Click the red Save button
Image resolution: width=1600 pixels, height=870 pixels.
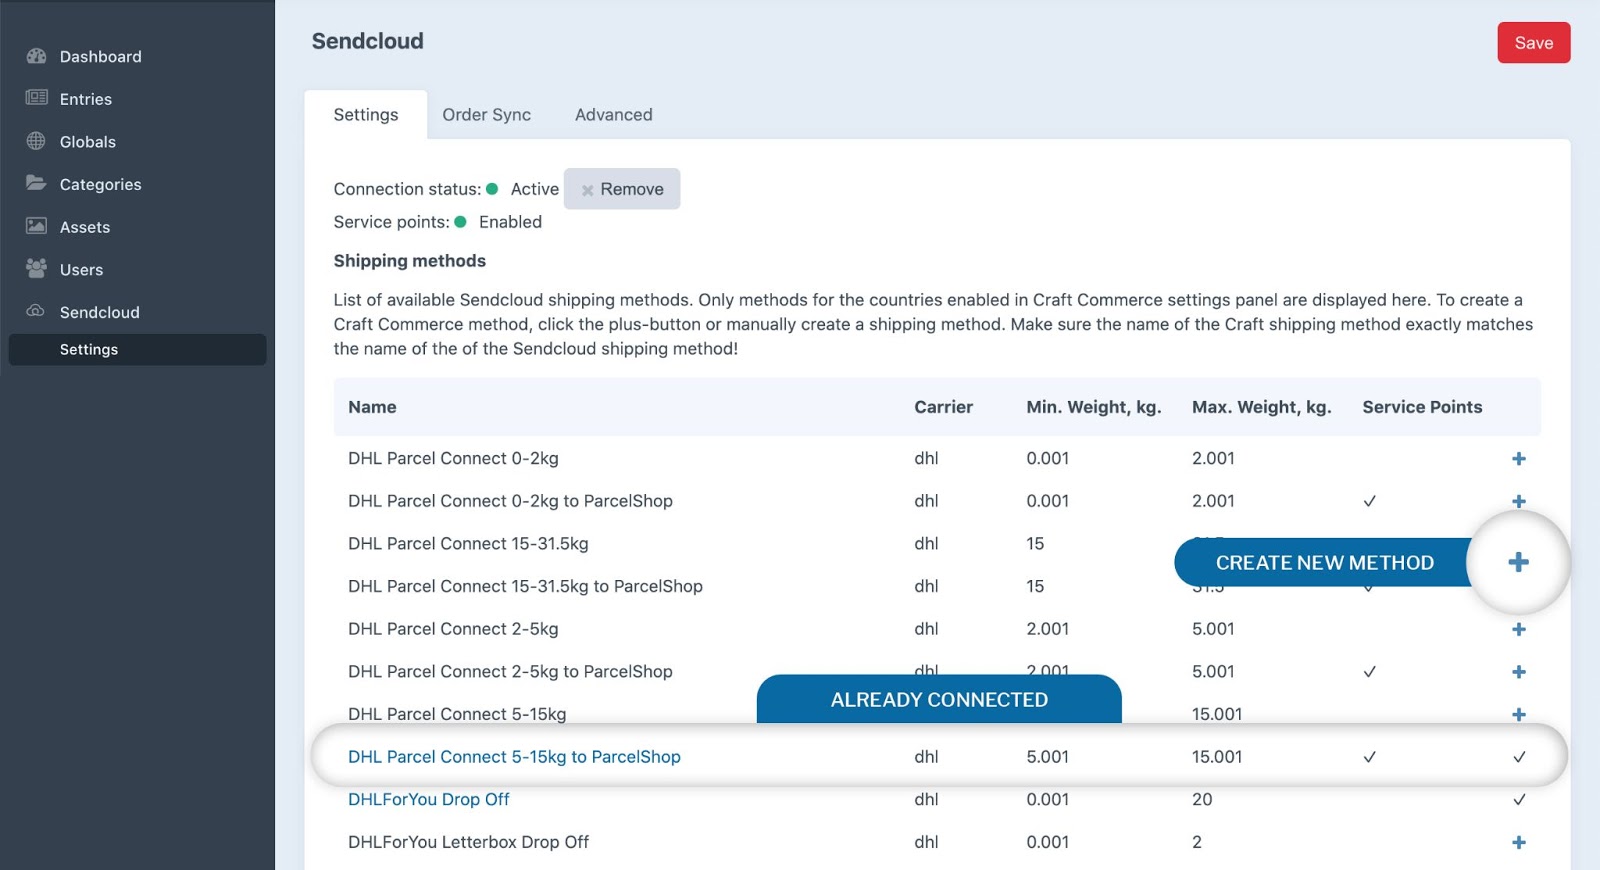tap(1533, 43)
